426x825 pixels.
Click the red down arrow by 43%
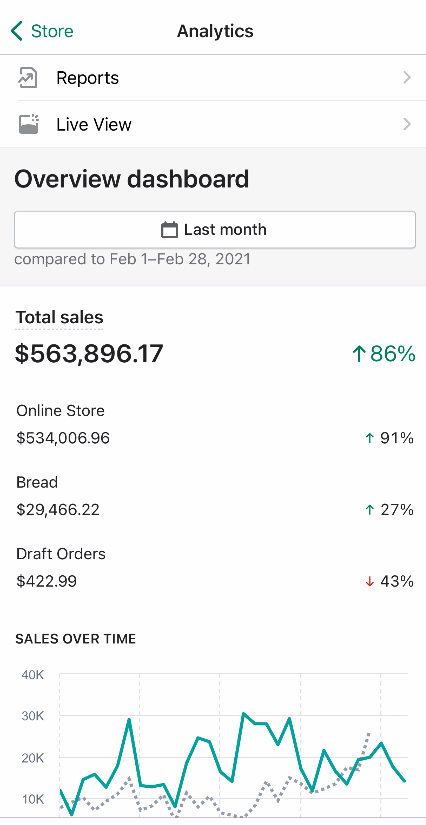click(x=370, y=581)
